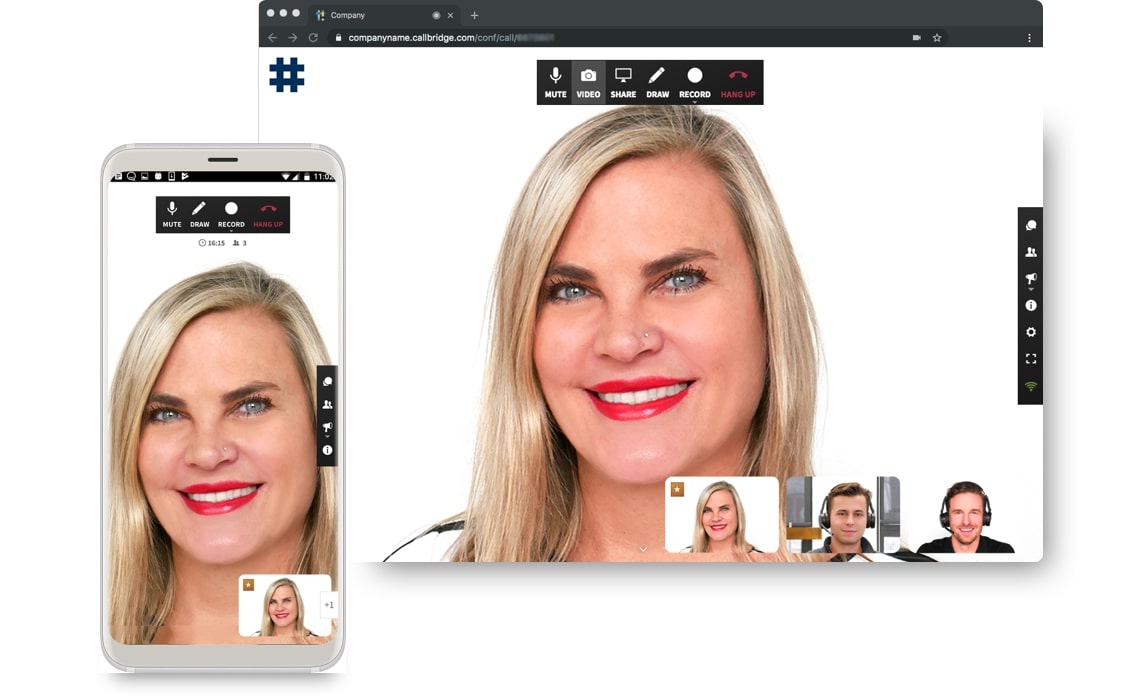Image resolution: width=1140 pixels, height=700 pixels.
Task: Mute the microphone in the toolbar
Action: tap(555, 78)
